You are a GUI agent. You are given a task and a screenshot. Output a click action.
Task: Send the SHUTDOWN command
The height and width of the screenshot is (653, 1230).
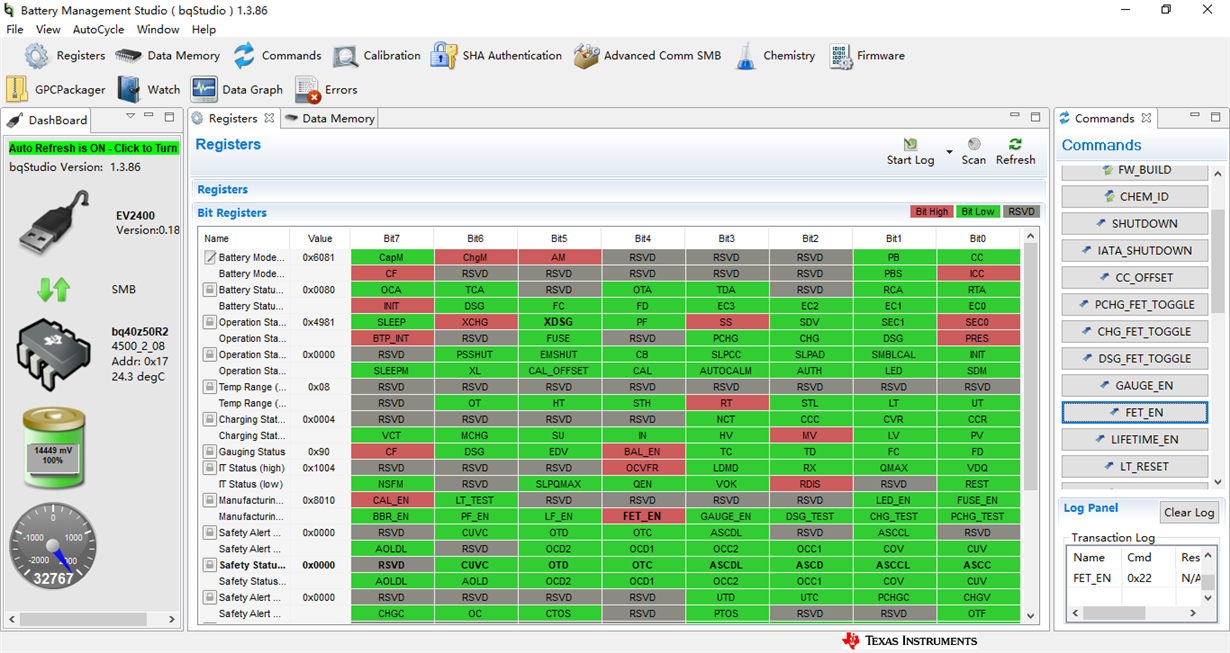[1136, 223]
